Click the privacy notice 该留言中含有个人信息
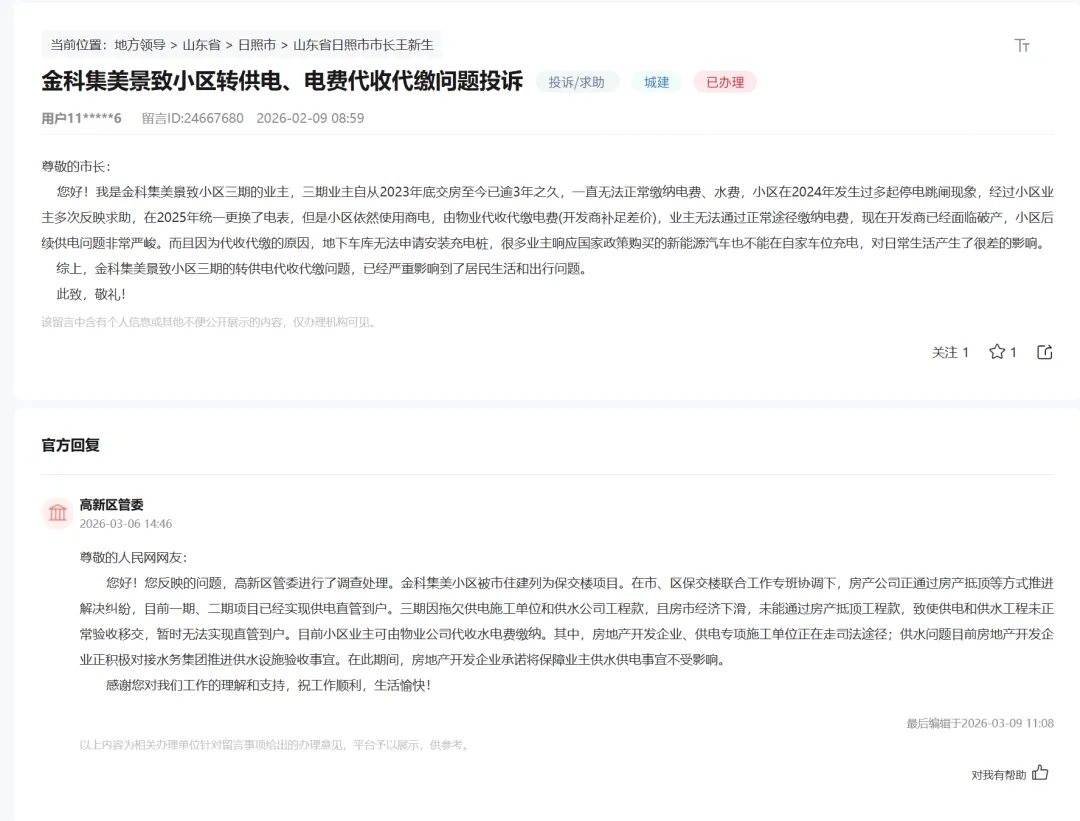Image resolution: width=1080 pixels, height=821 pixels. pos(208,322)
